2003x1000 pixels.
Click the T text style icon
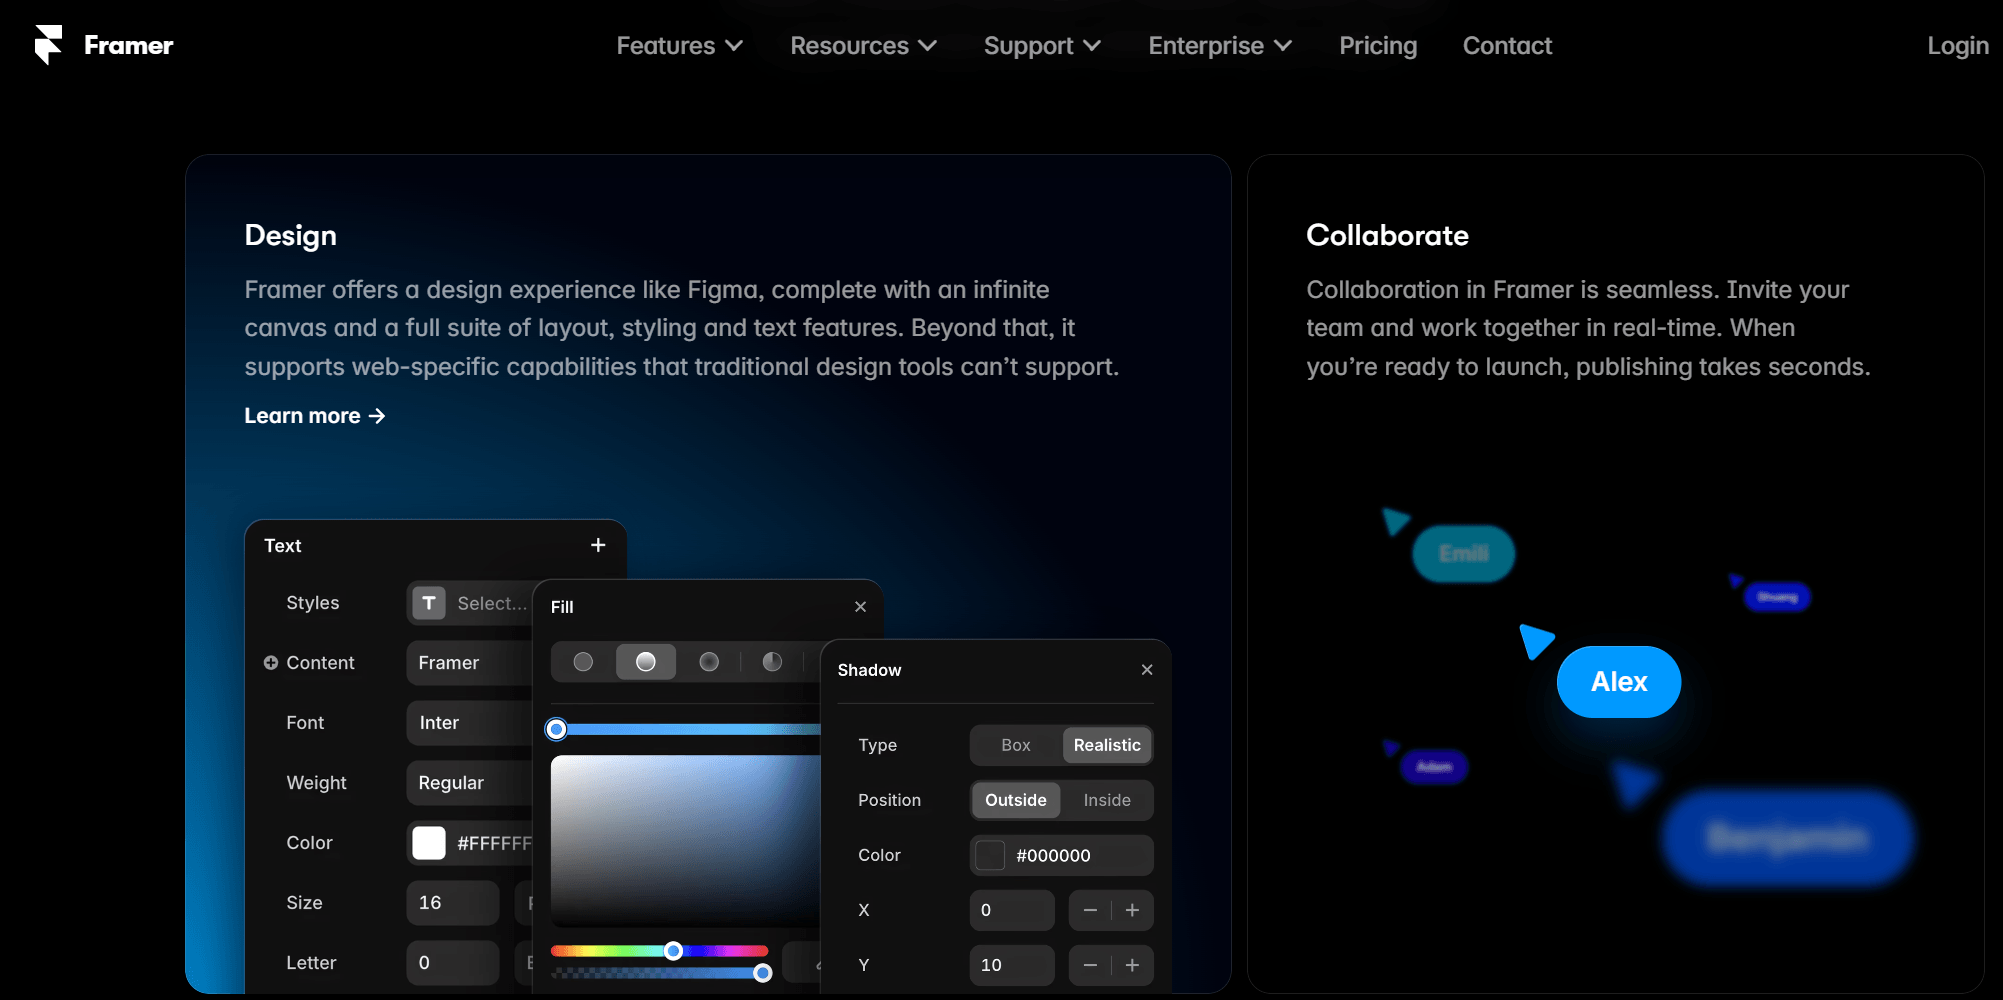tap(429, 603)
